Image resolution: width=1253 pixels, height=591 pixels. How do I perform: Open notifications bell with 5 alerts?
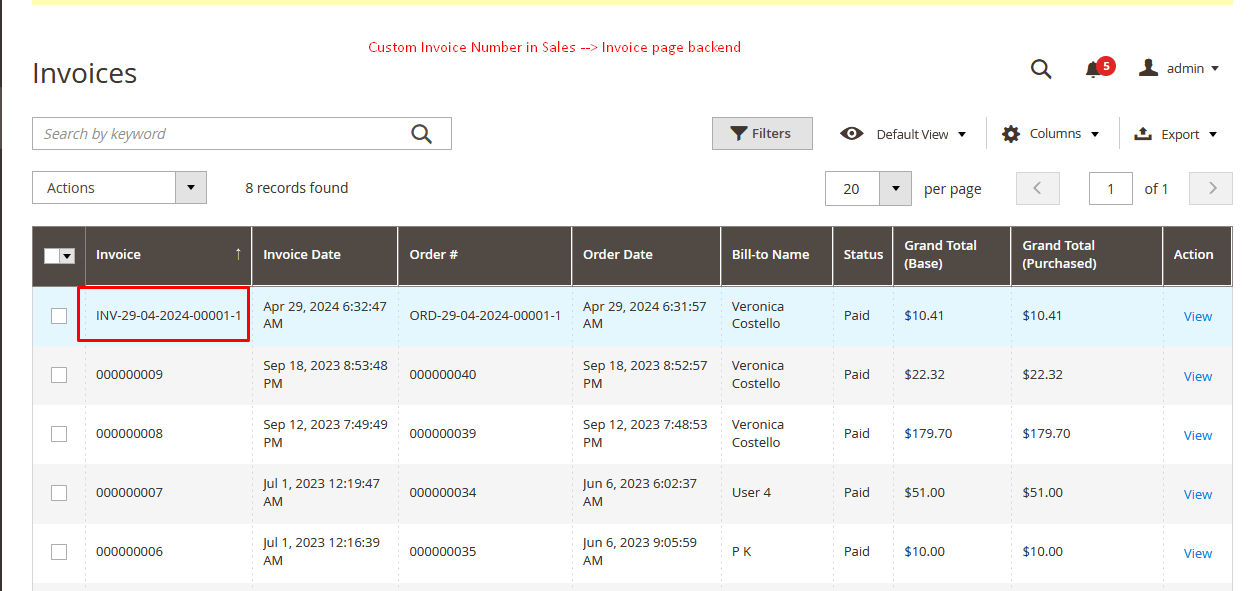pos(1093,69)
